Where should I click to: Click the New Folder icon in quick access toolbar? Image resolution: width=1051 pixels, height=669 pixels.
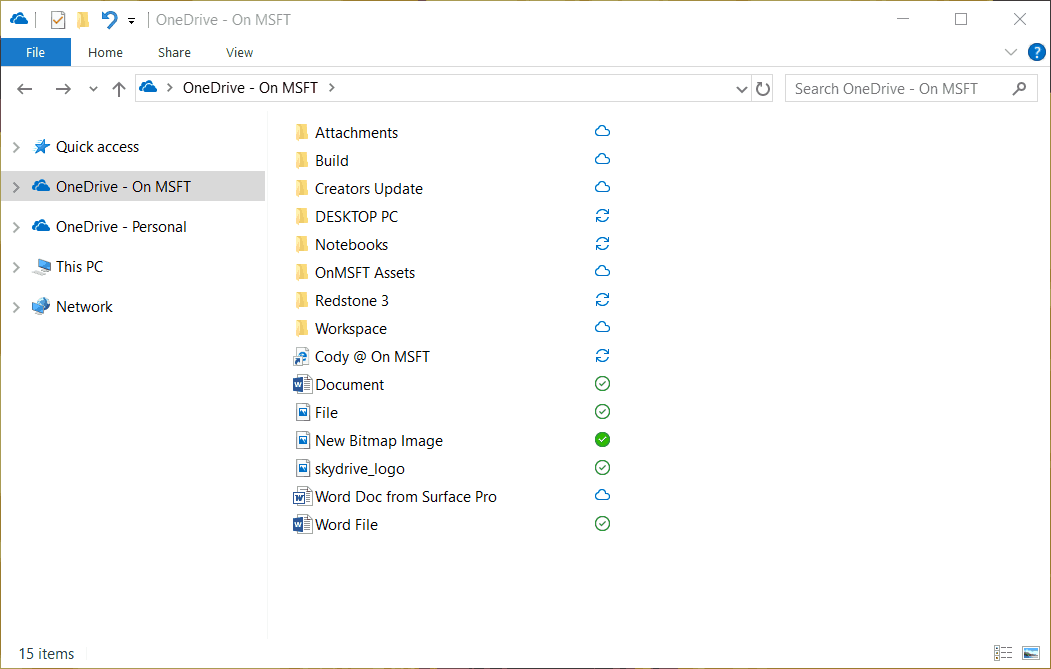tap(83, 20)
